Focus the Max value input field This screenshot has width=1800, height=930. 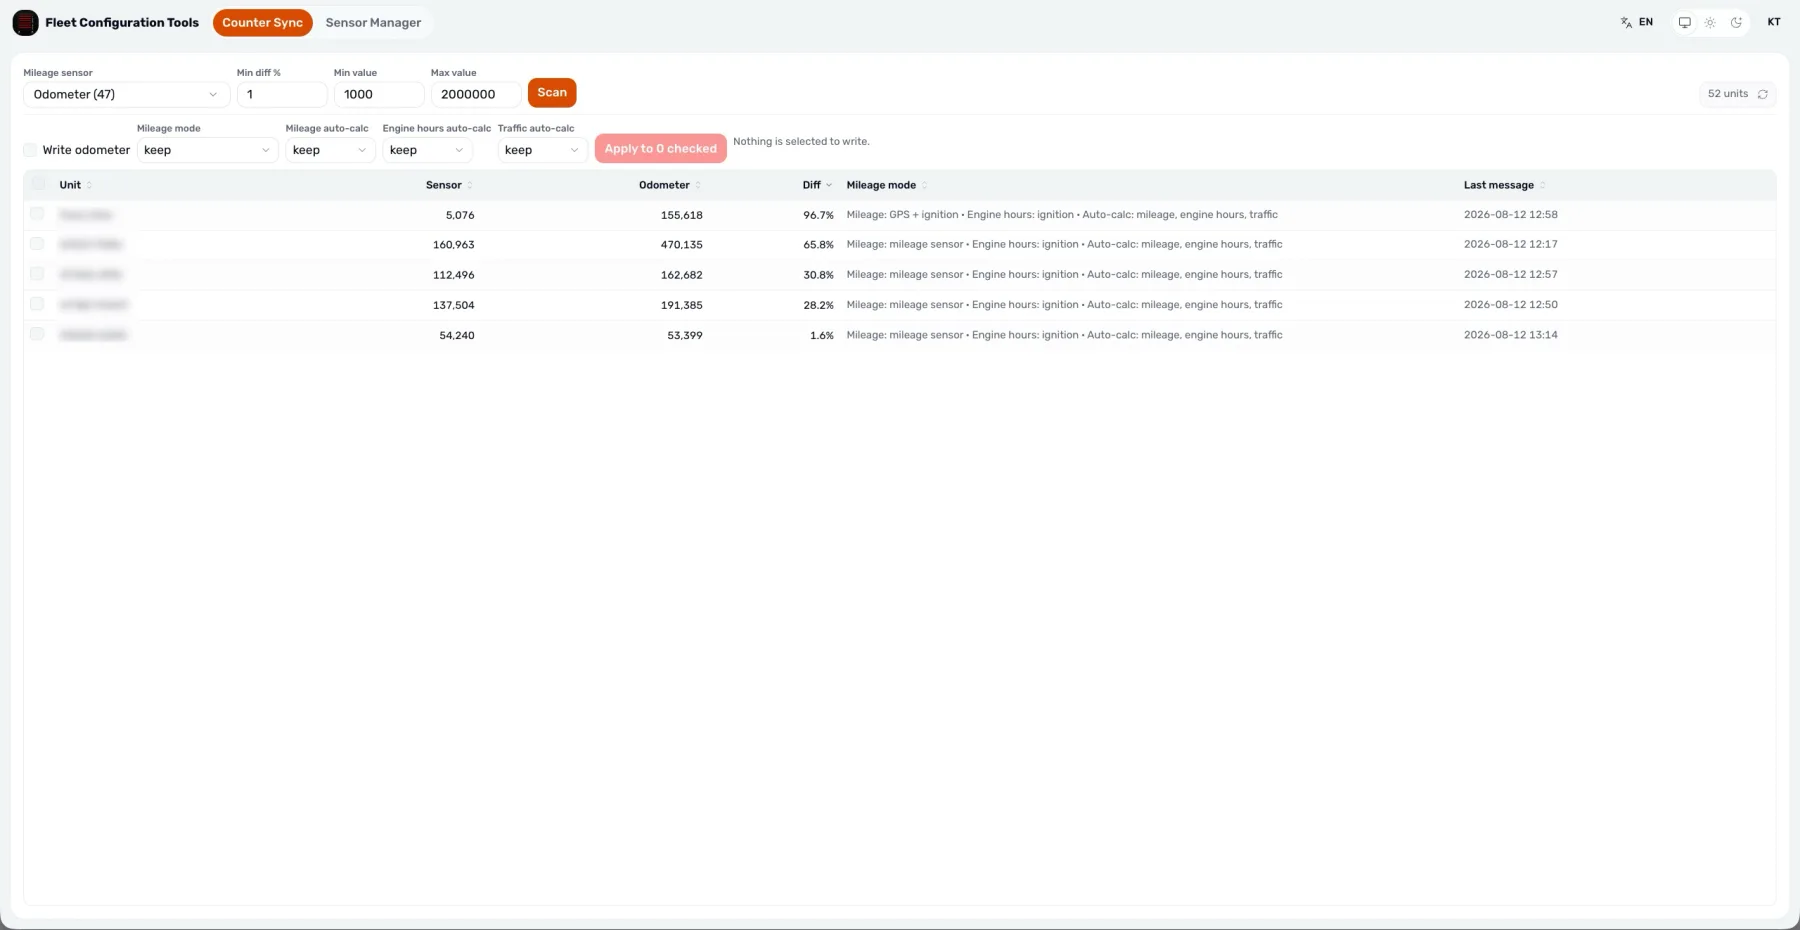tap(476, 94)
